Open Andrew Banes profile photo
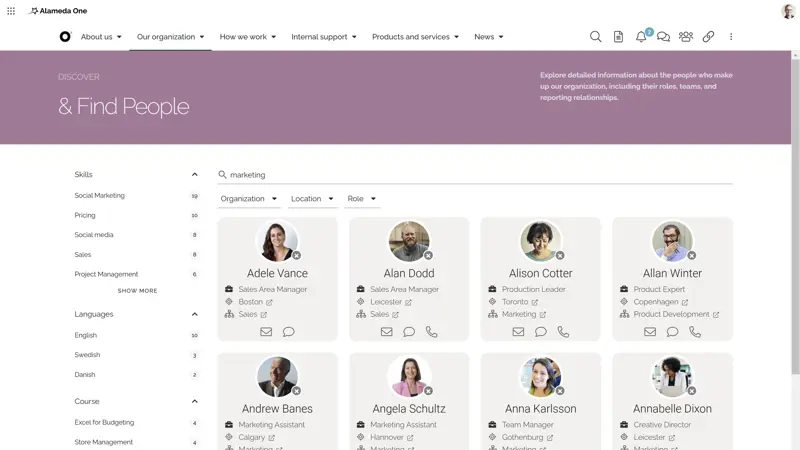The image size is (800, 450). click(x=277, y=377)
